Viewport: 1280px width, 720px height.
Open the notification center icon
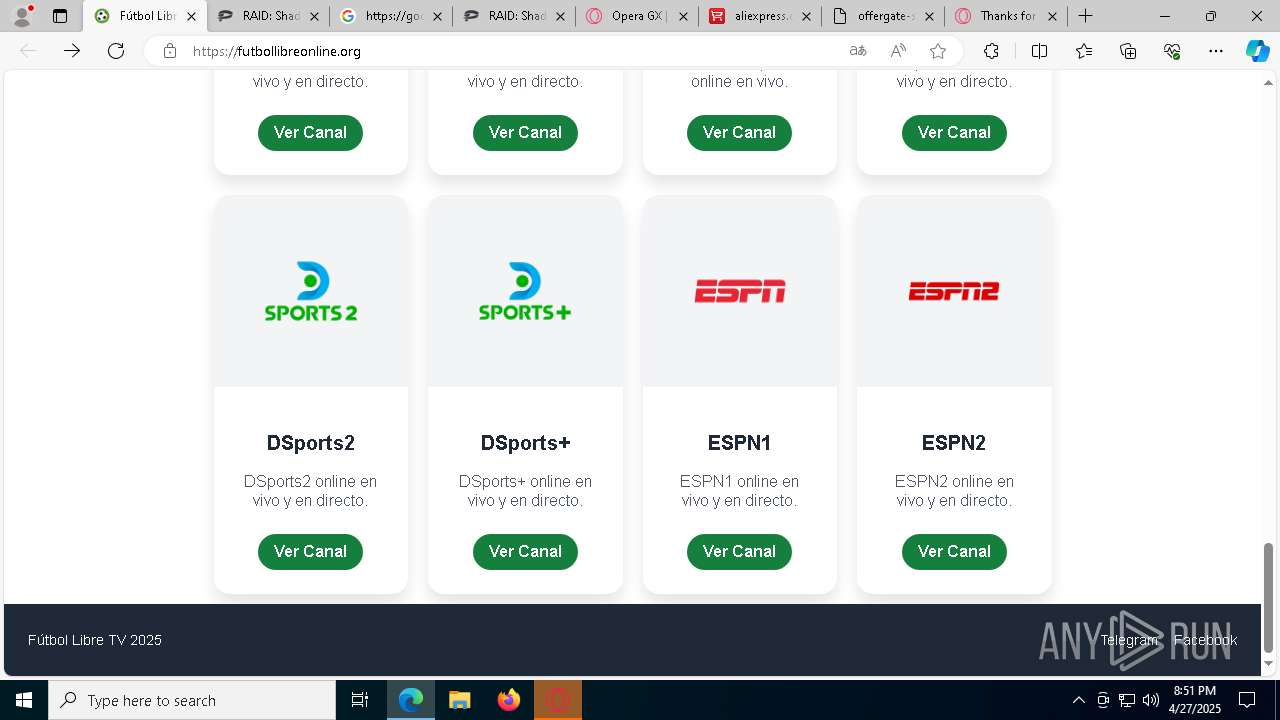point(1247,700)
